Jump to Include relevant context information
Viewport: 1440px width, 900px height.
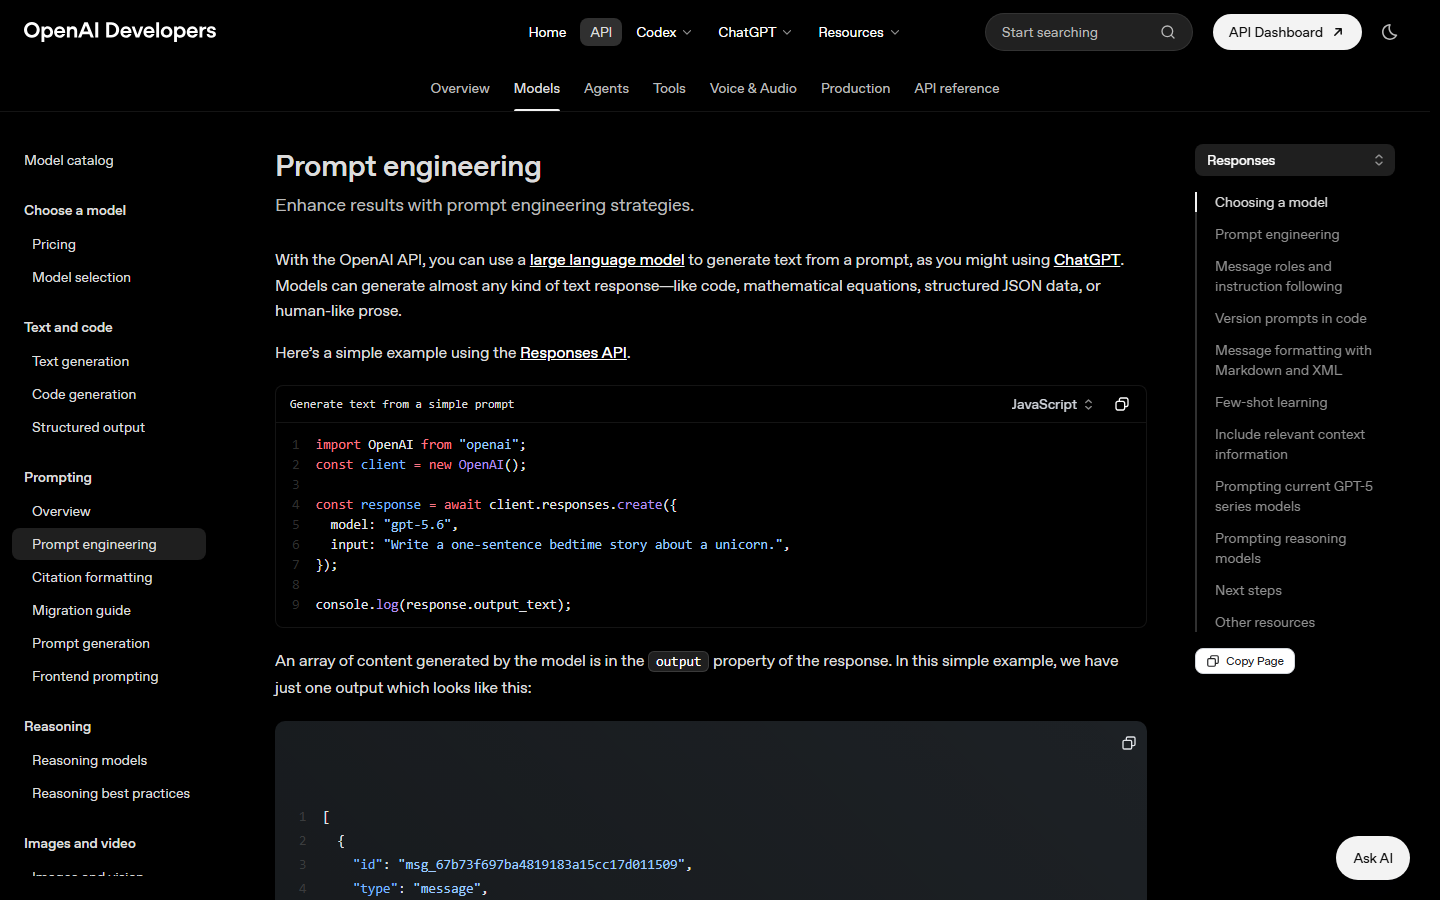coord(1290,444)
